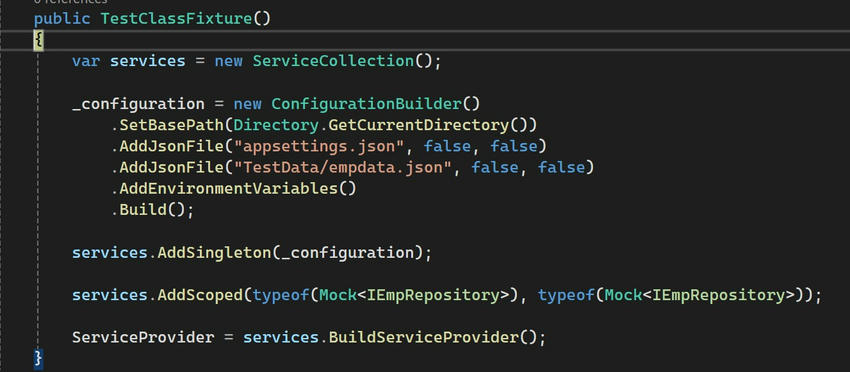Click the Directory class reference
Screen dimensions: 850x372
(x=276, y=125)
